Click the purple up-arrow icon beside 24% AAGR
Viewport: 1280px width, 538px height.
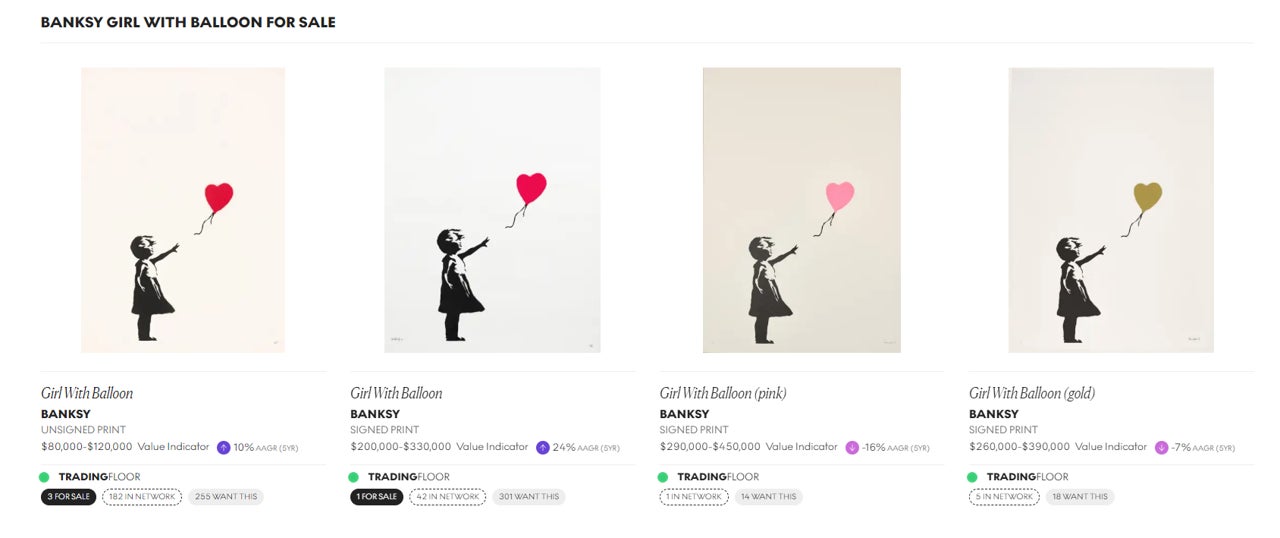click(x=543, y=448)
